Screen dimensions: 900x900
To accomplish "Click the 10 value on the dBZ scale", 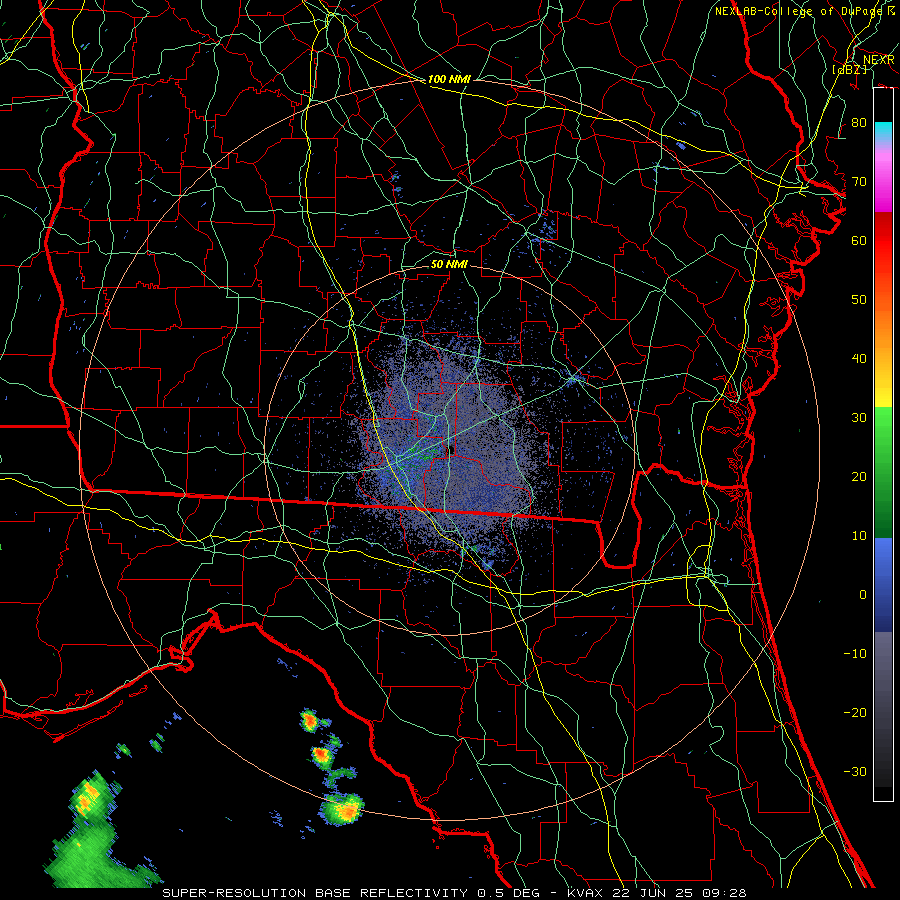I will (x=859, y=536).
